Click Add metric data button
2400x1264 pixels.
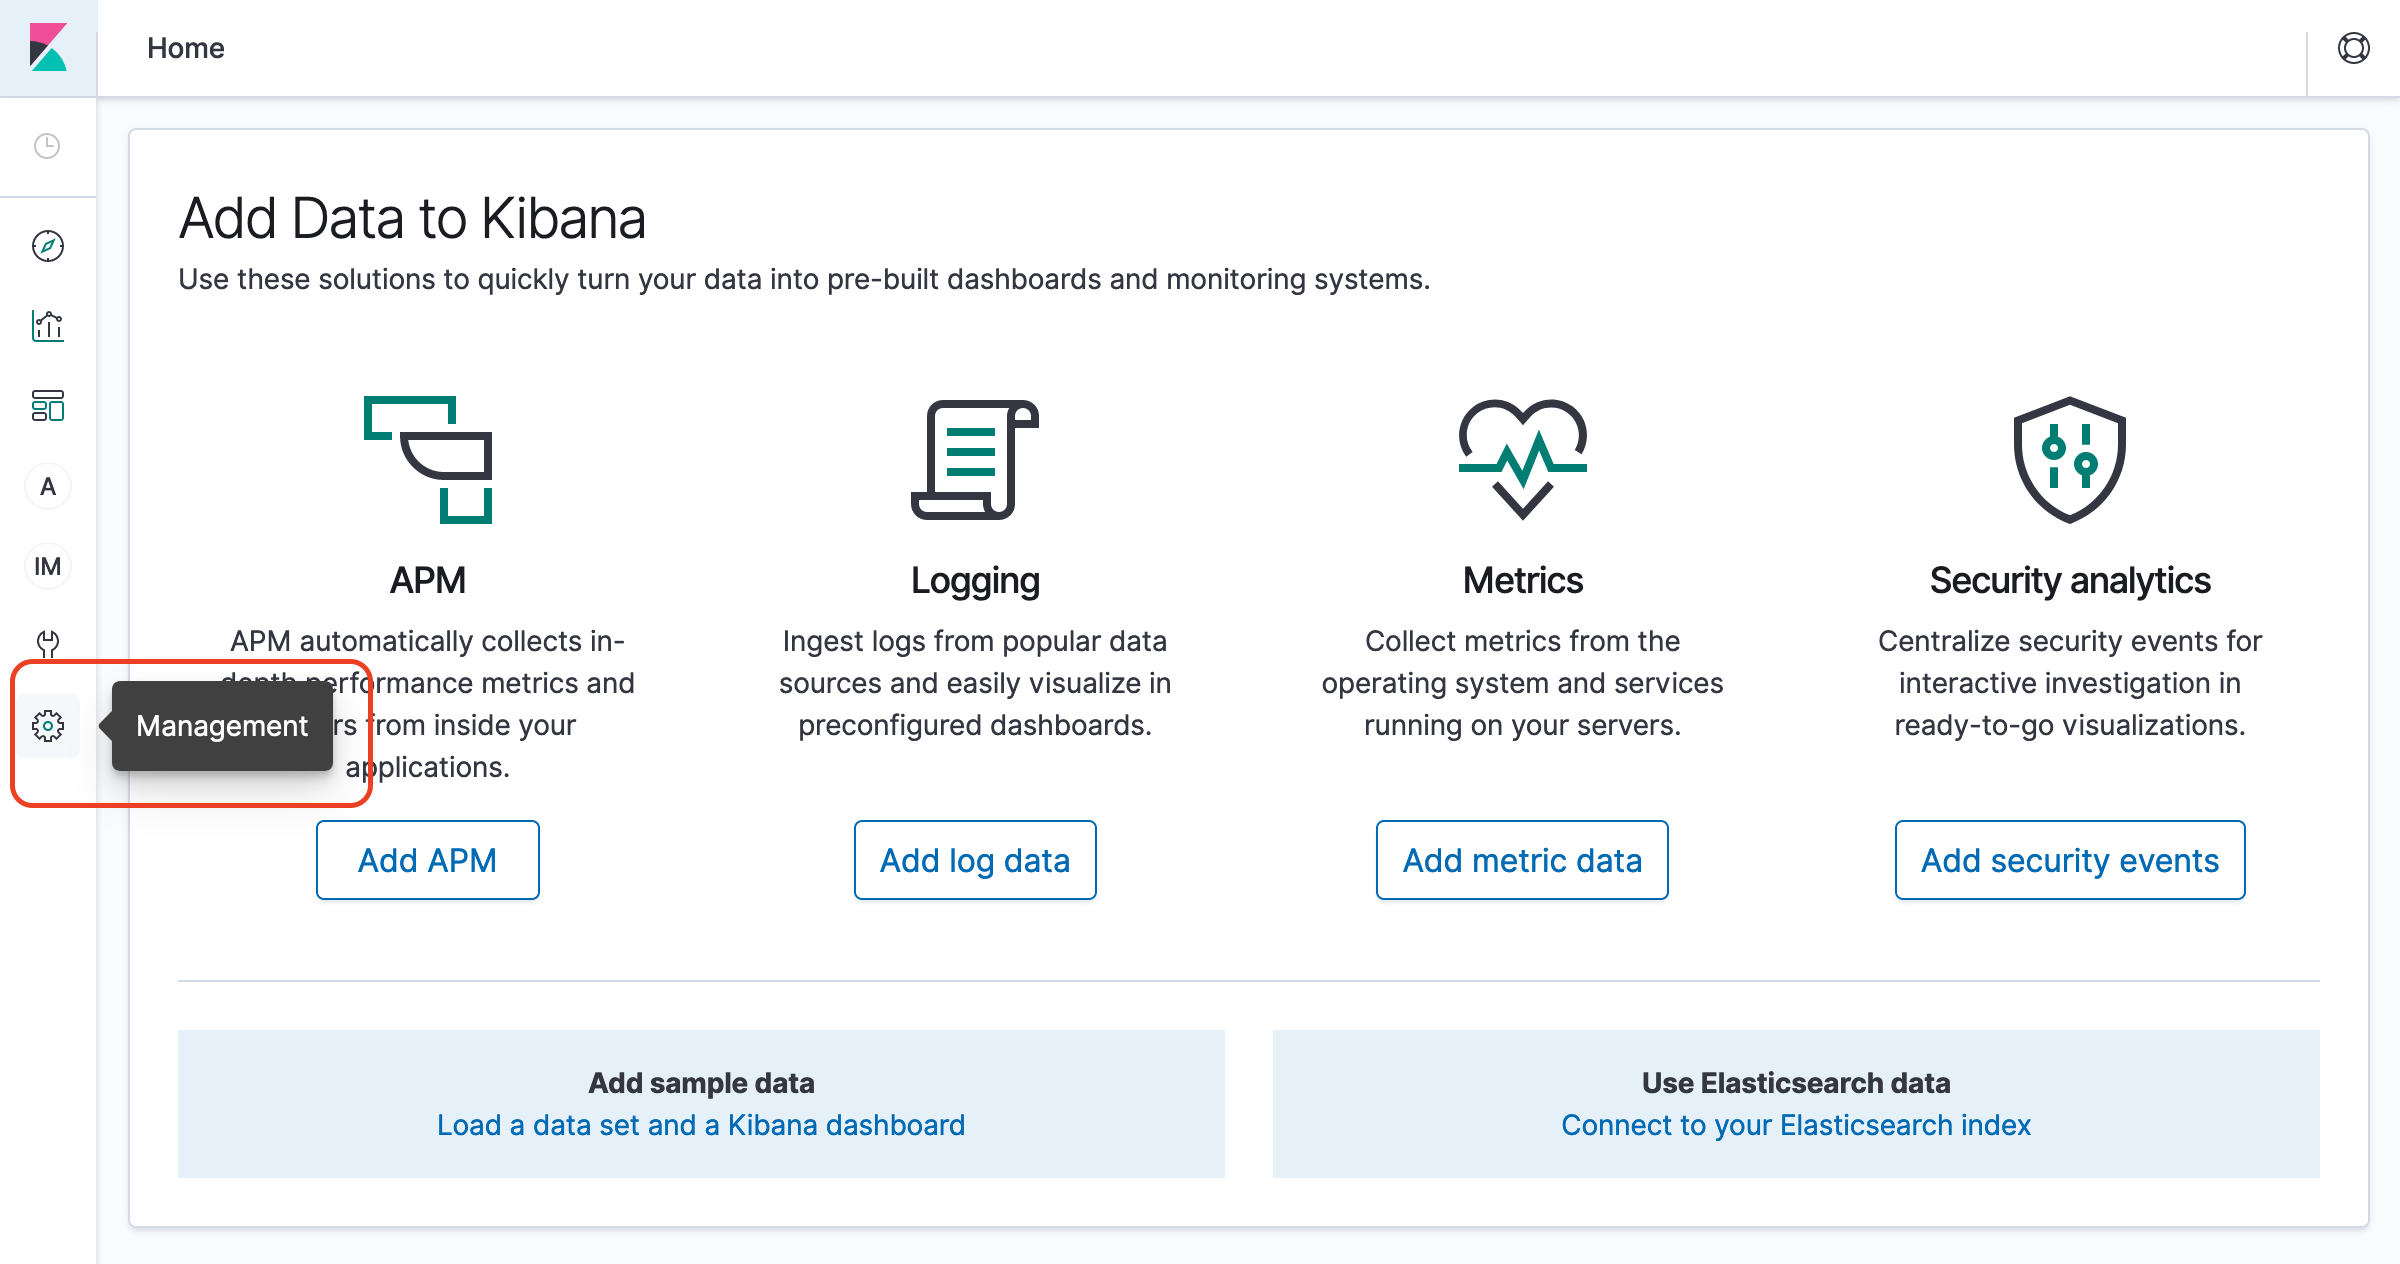pyautogui.click(x=1522, y=860)
